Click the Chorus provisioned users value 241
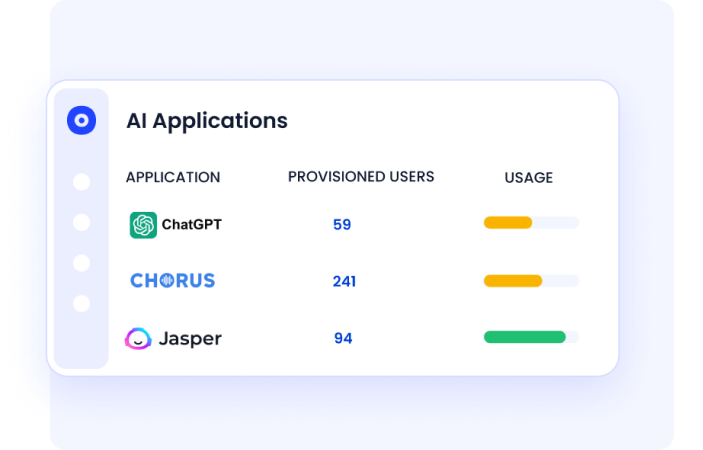Viewport: 703px width, 450px height. [x=344, y=281]
